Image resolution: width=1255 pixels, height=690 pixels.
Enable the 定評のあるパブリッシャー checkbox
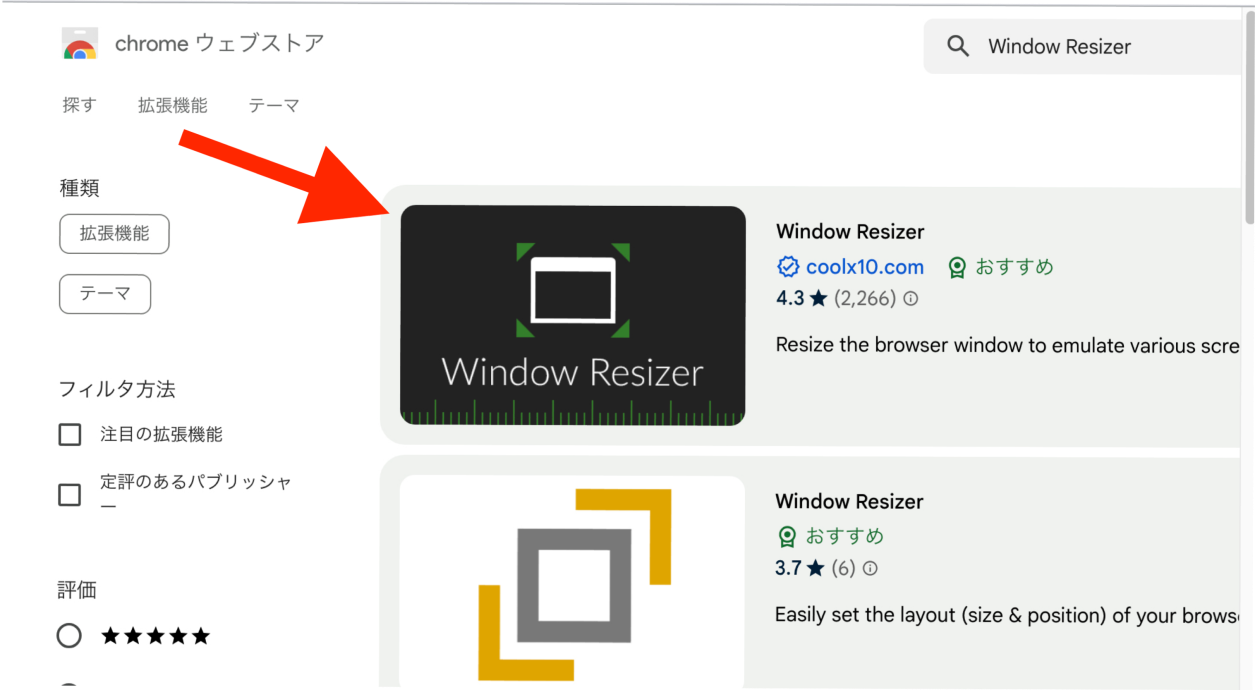(x=70, y=494)
